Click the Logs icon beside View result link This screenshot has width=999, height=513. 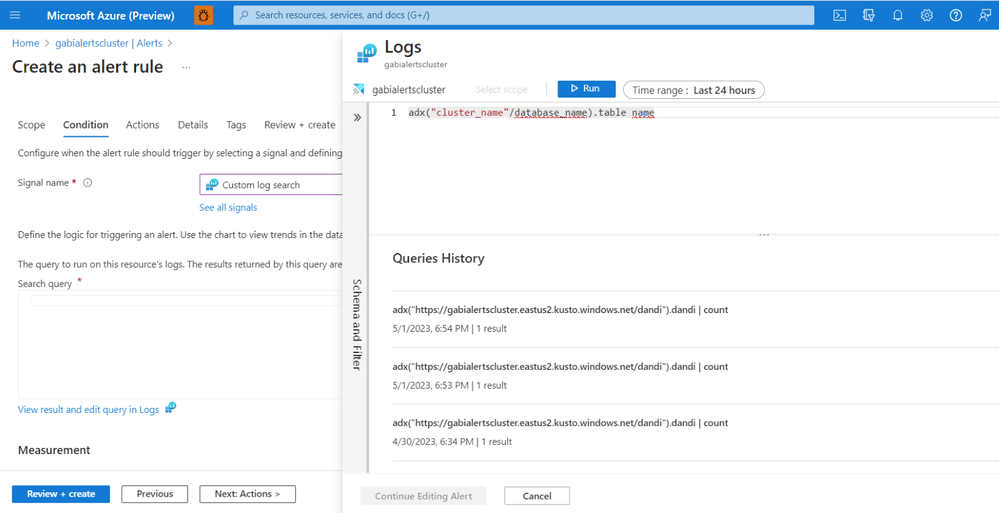tap(171, 408)
